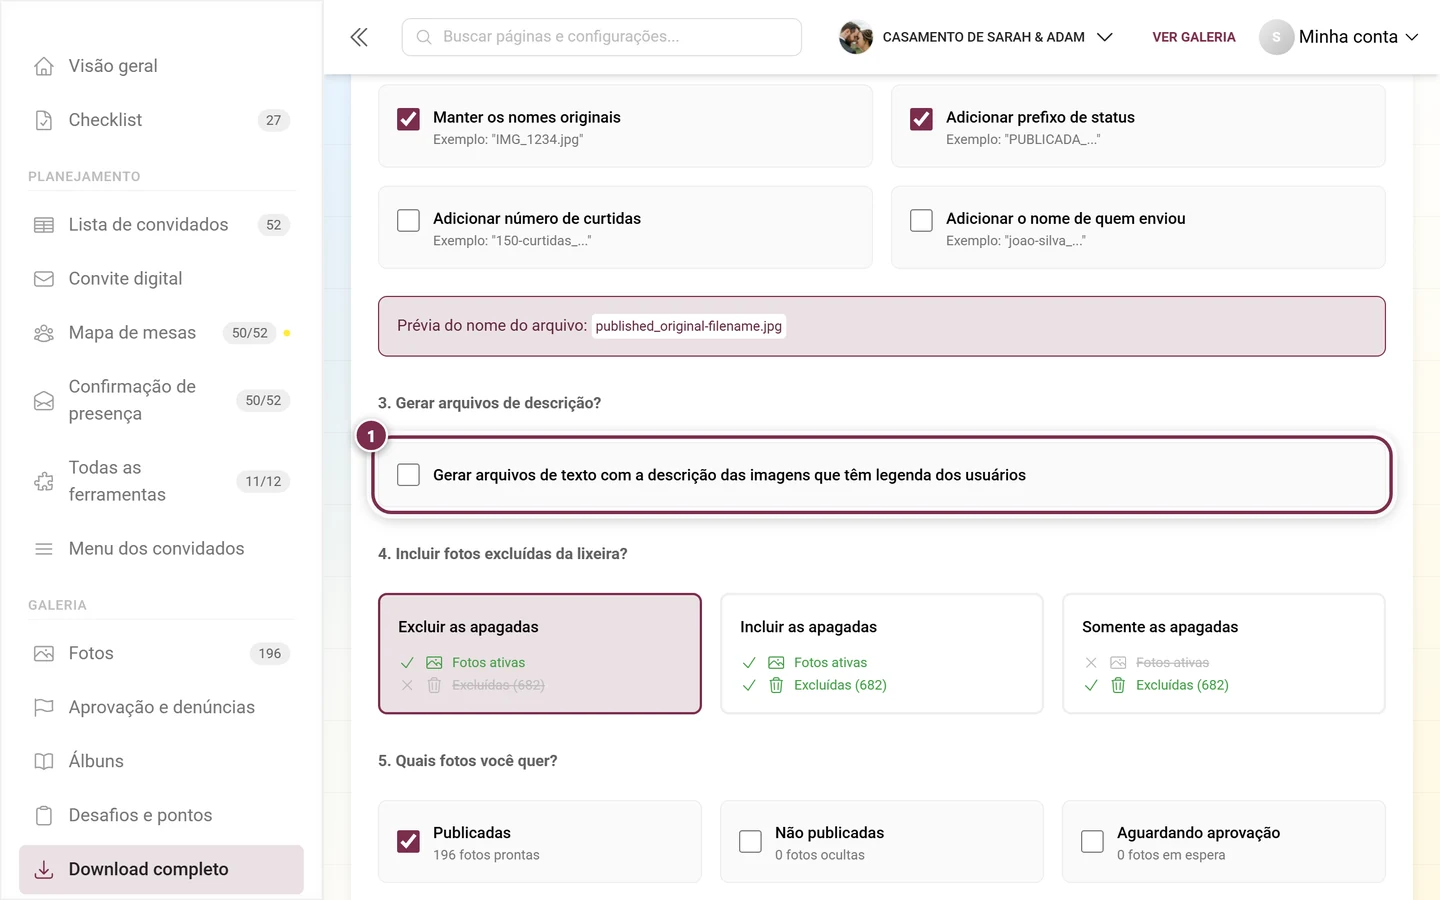Uncheck Manter os nomes originais
This screenshot has height=900, width=1440.
click(x=408, y=119)
